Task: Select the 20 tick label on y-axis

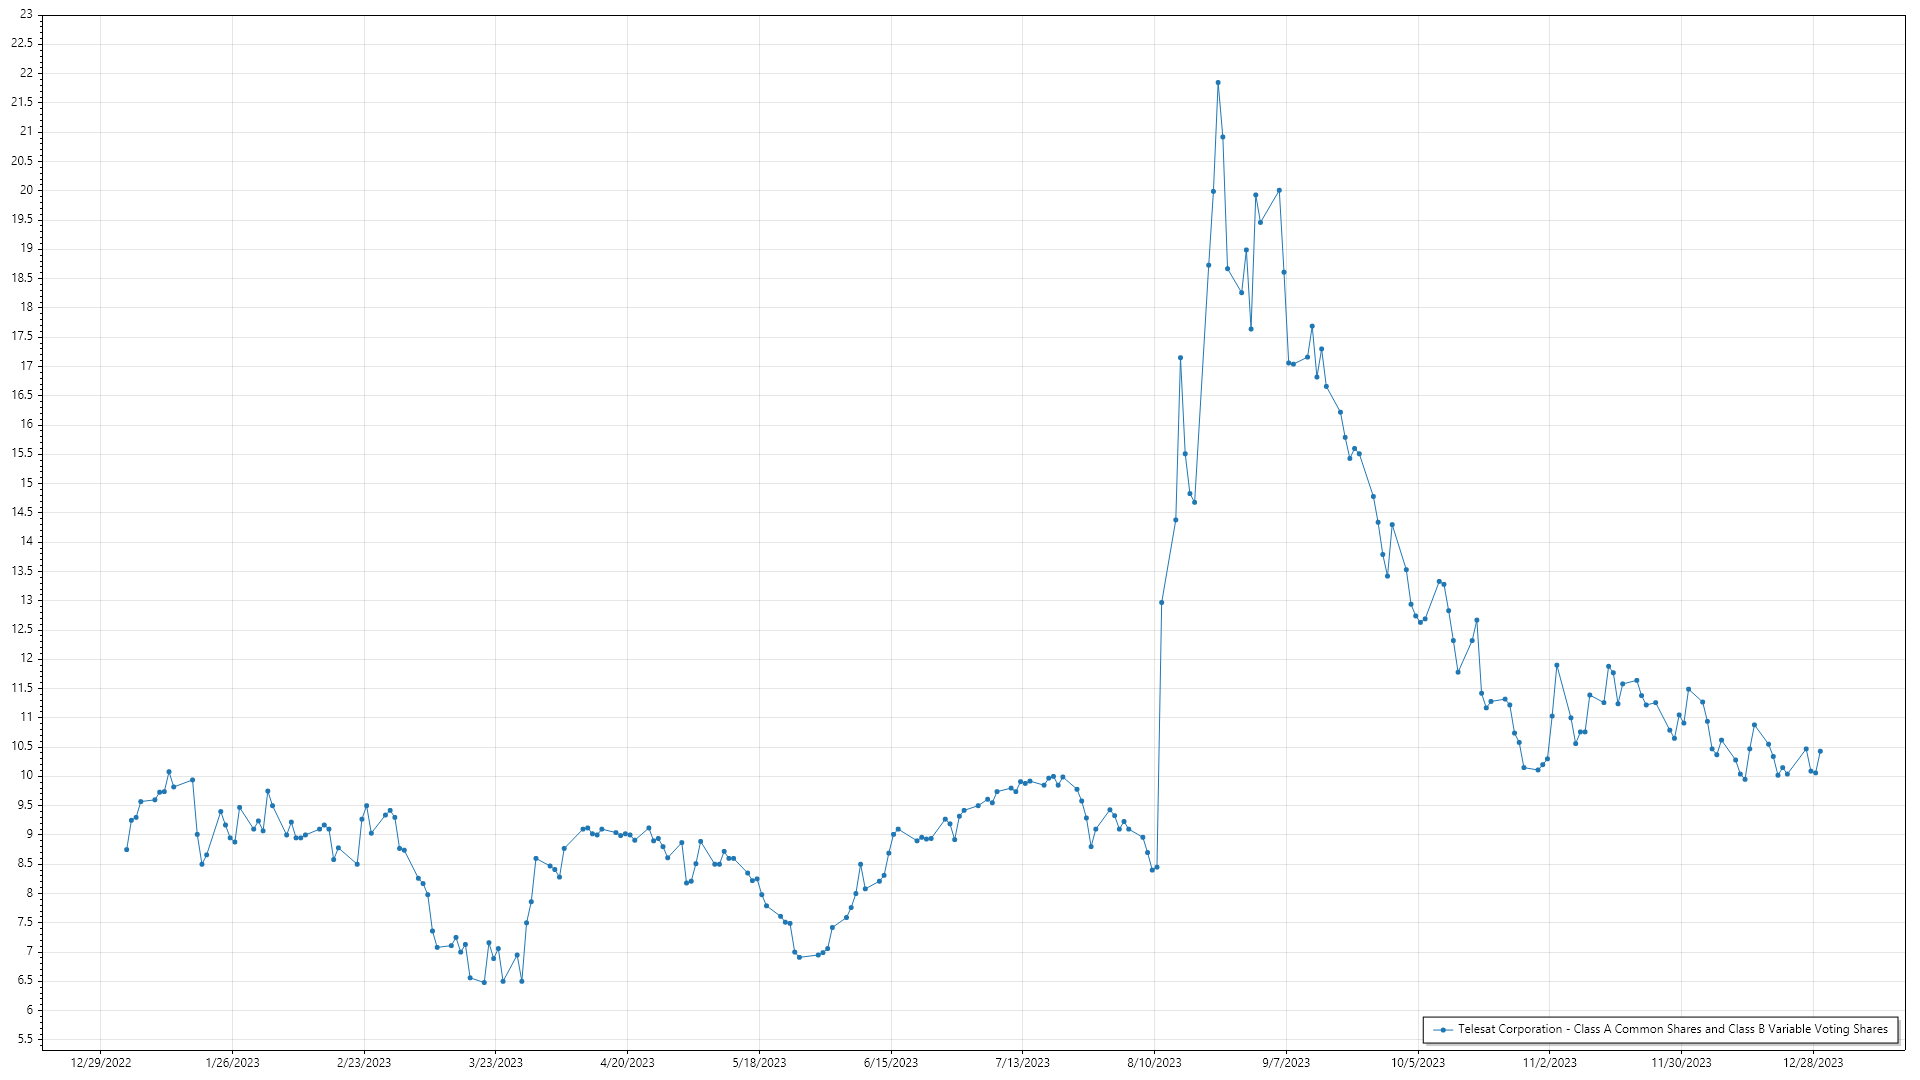Action: point(26,190)
